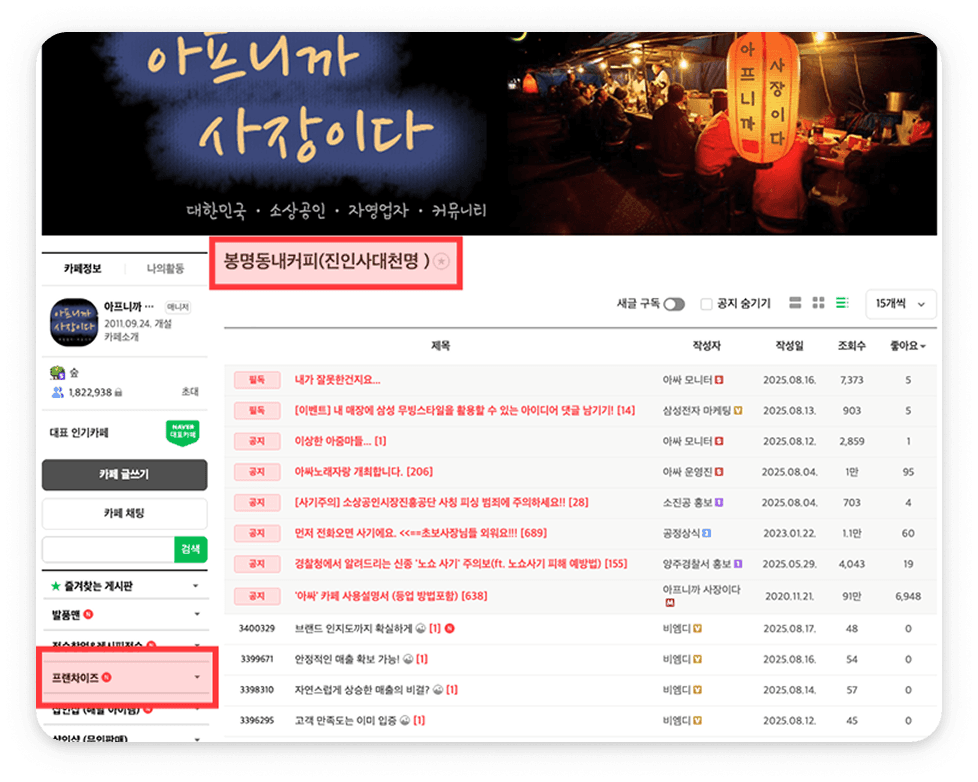Click author 삼성전자 마케팅
The image size is (978, 782).
tap(697, 410)
